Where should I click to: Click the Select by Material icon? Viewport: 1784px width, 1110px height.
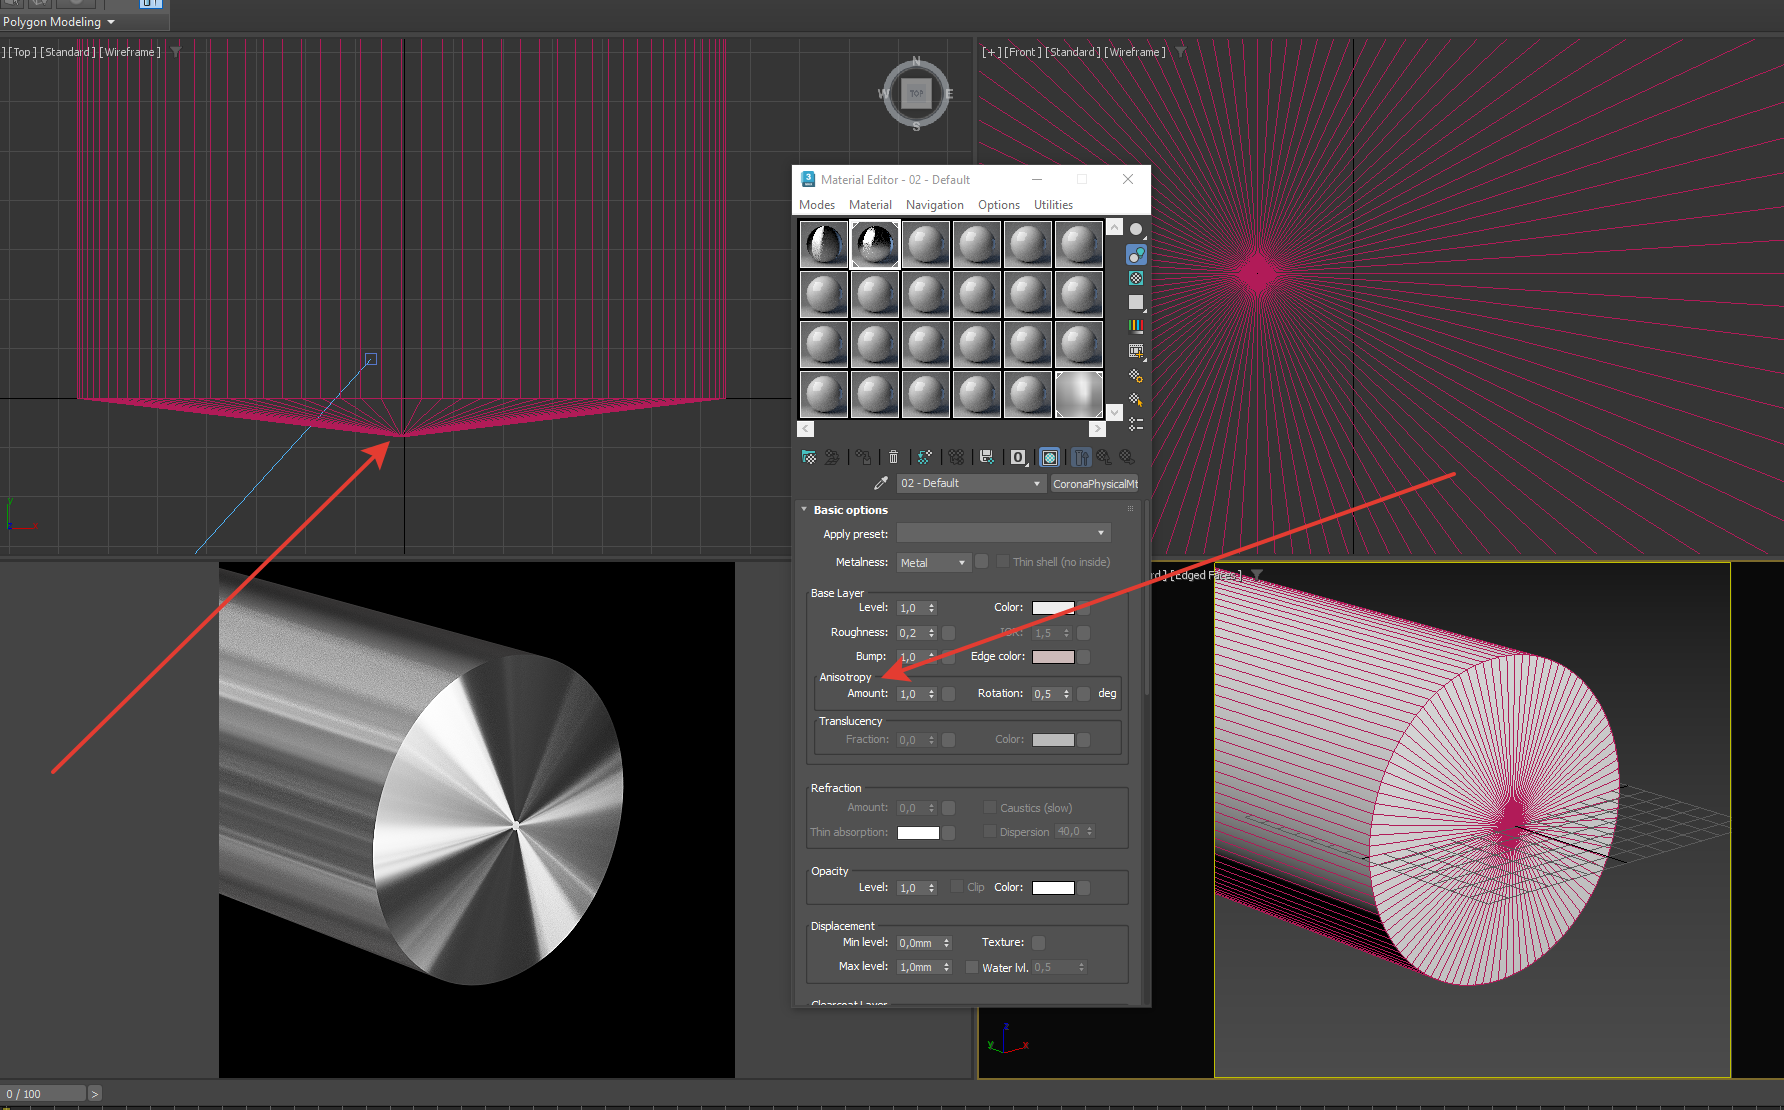click(1136, 400)
